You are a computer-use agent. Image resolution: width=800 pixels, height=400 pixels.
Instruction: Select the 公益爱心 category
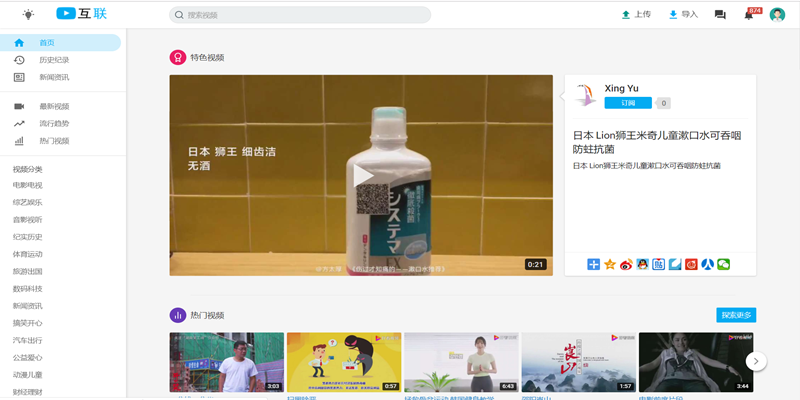coord(28,358)
